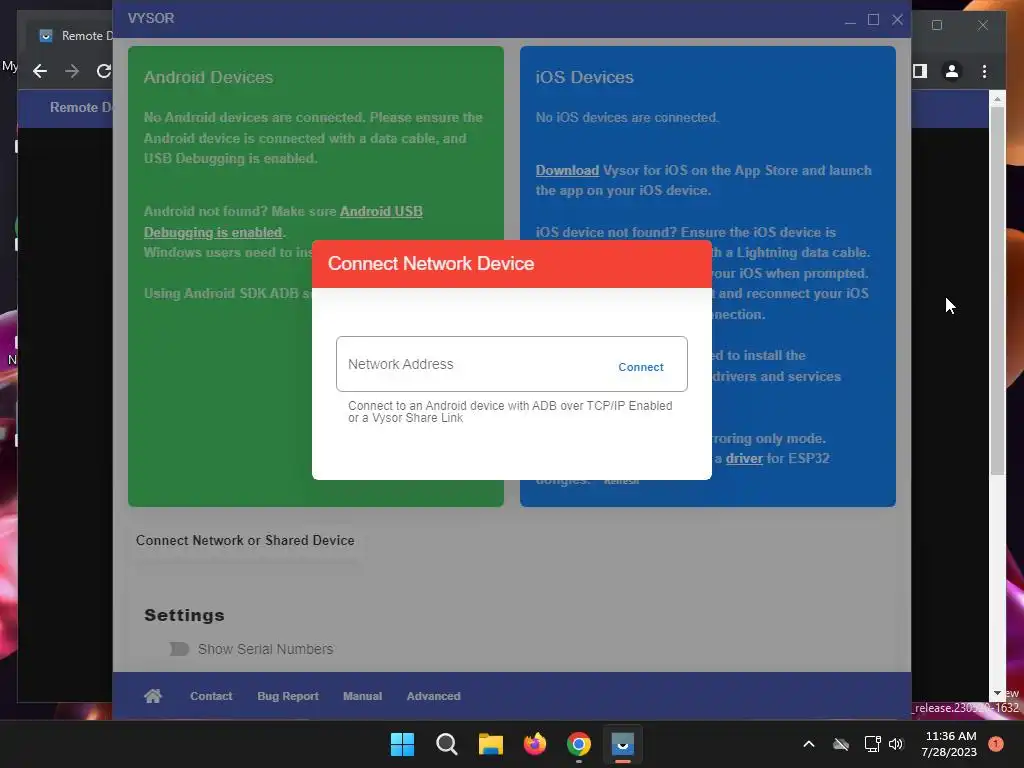Click scrollbar up arrow in Chrome window
The height and width of the screenshot is (768, 1024).
click(x=997, y=99)
